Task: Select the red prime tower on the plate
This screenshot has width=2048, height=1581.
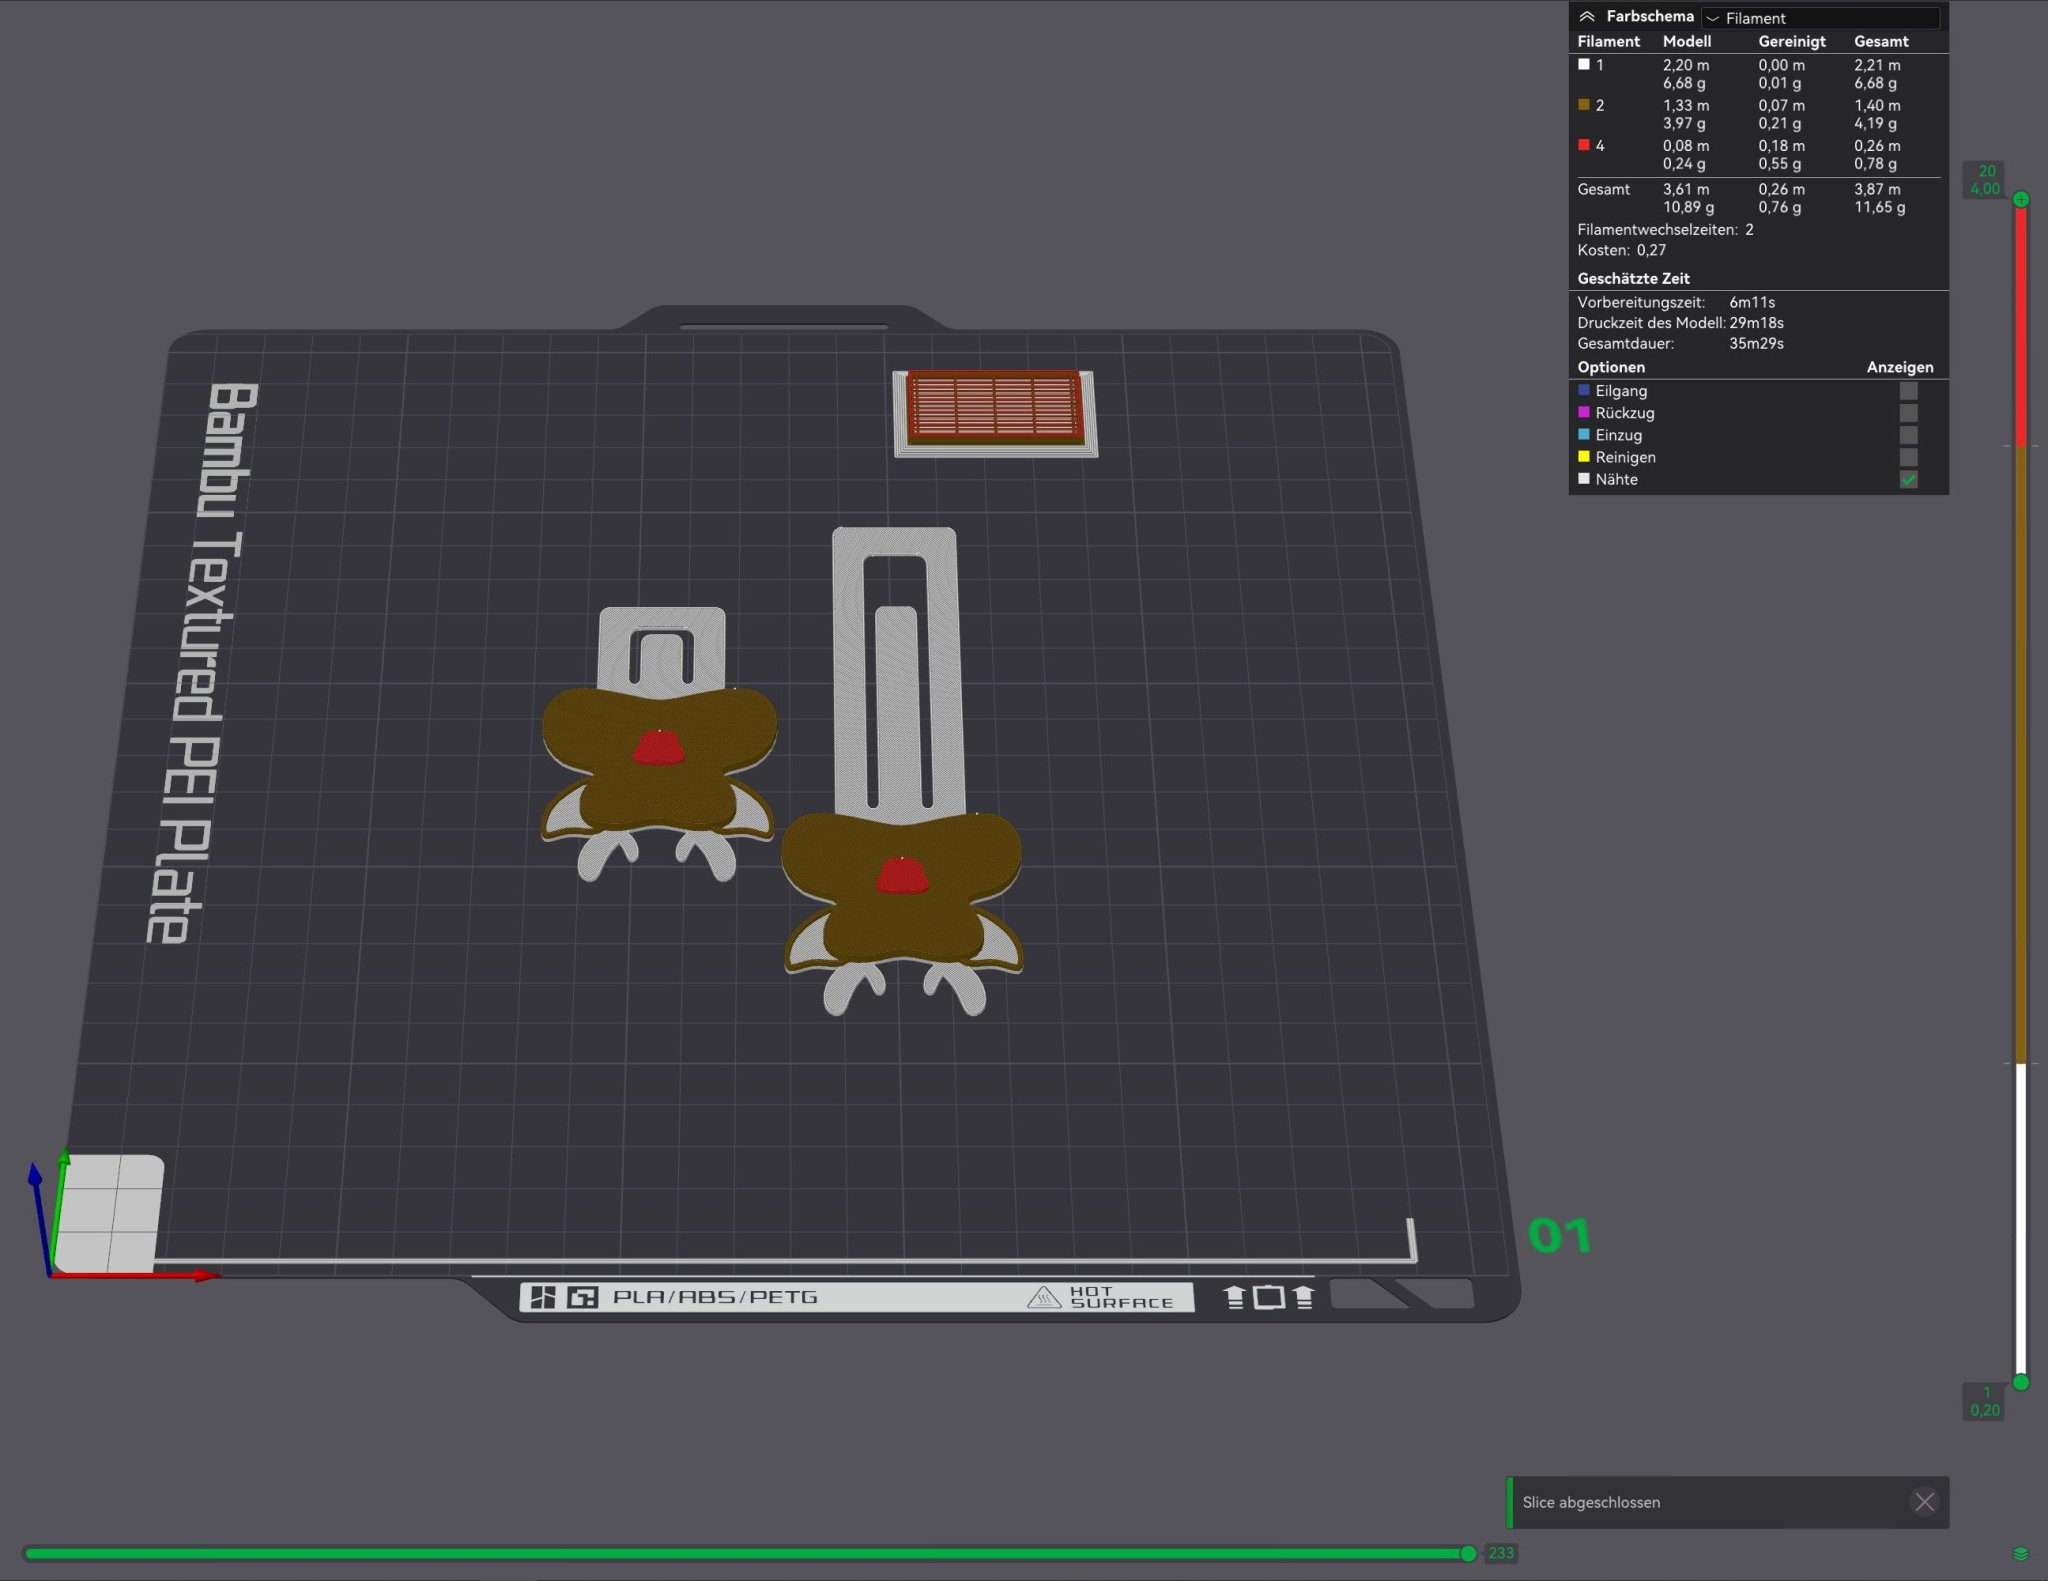Action: pos(995,408)
